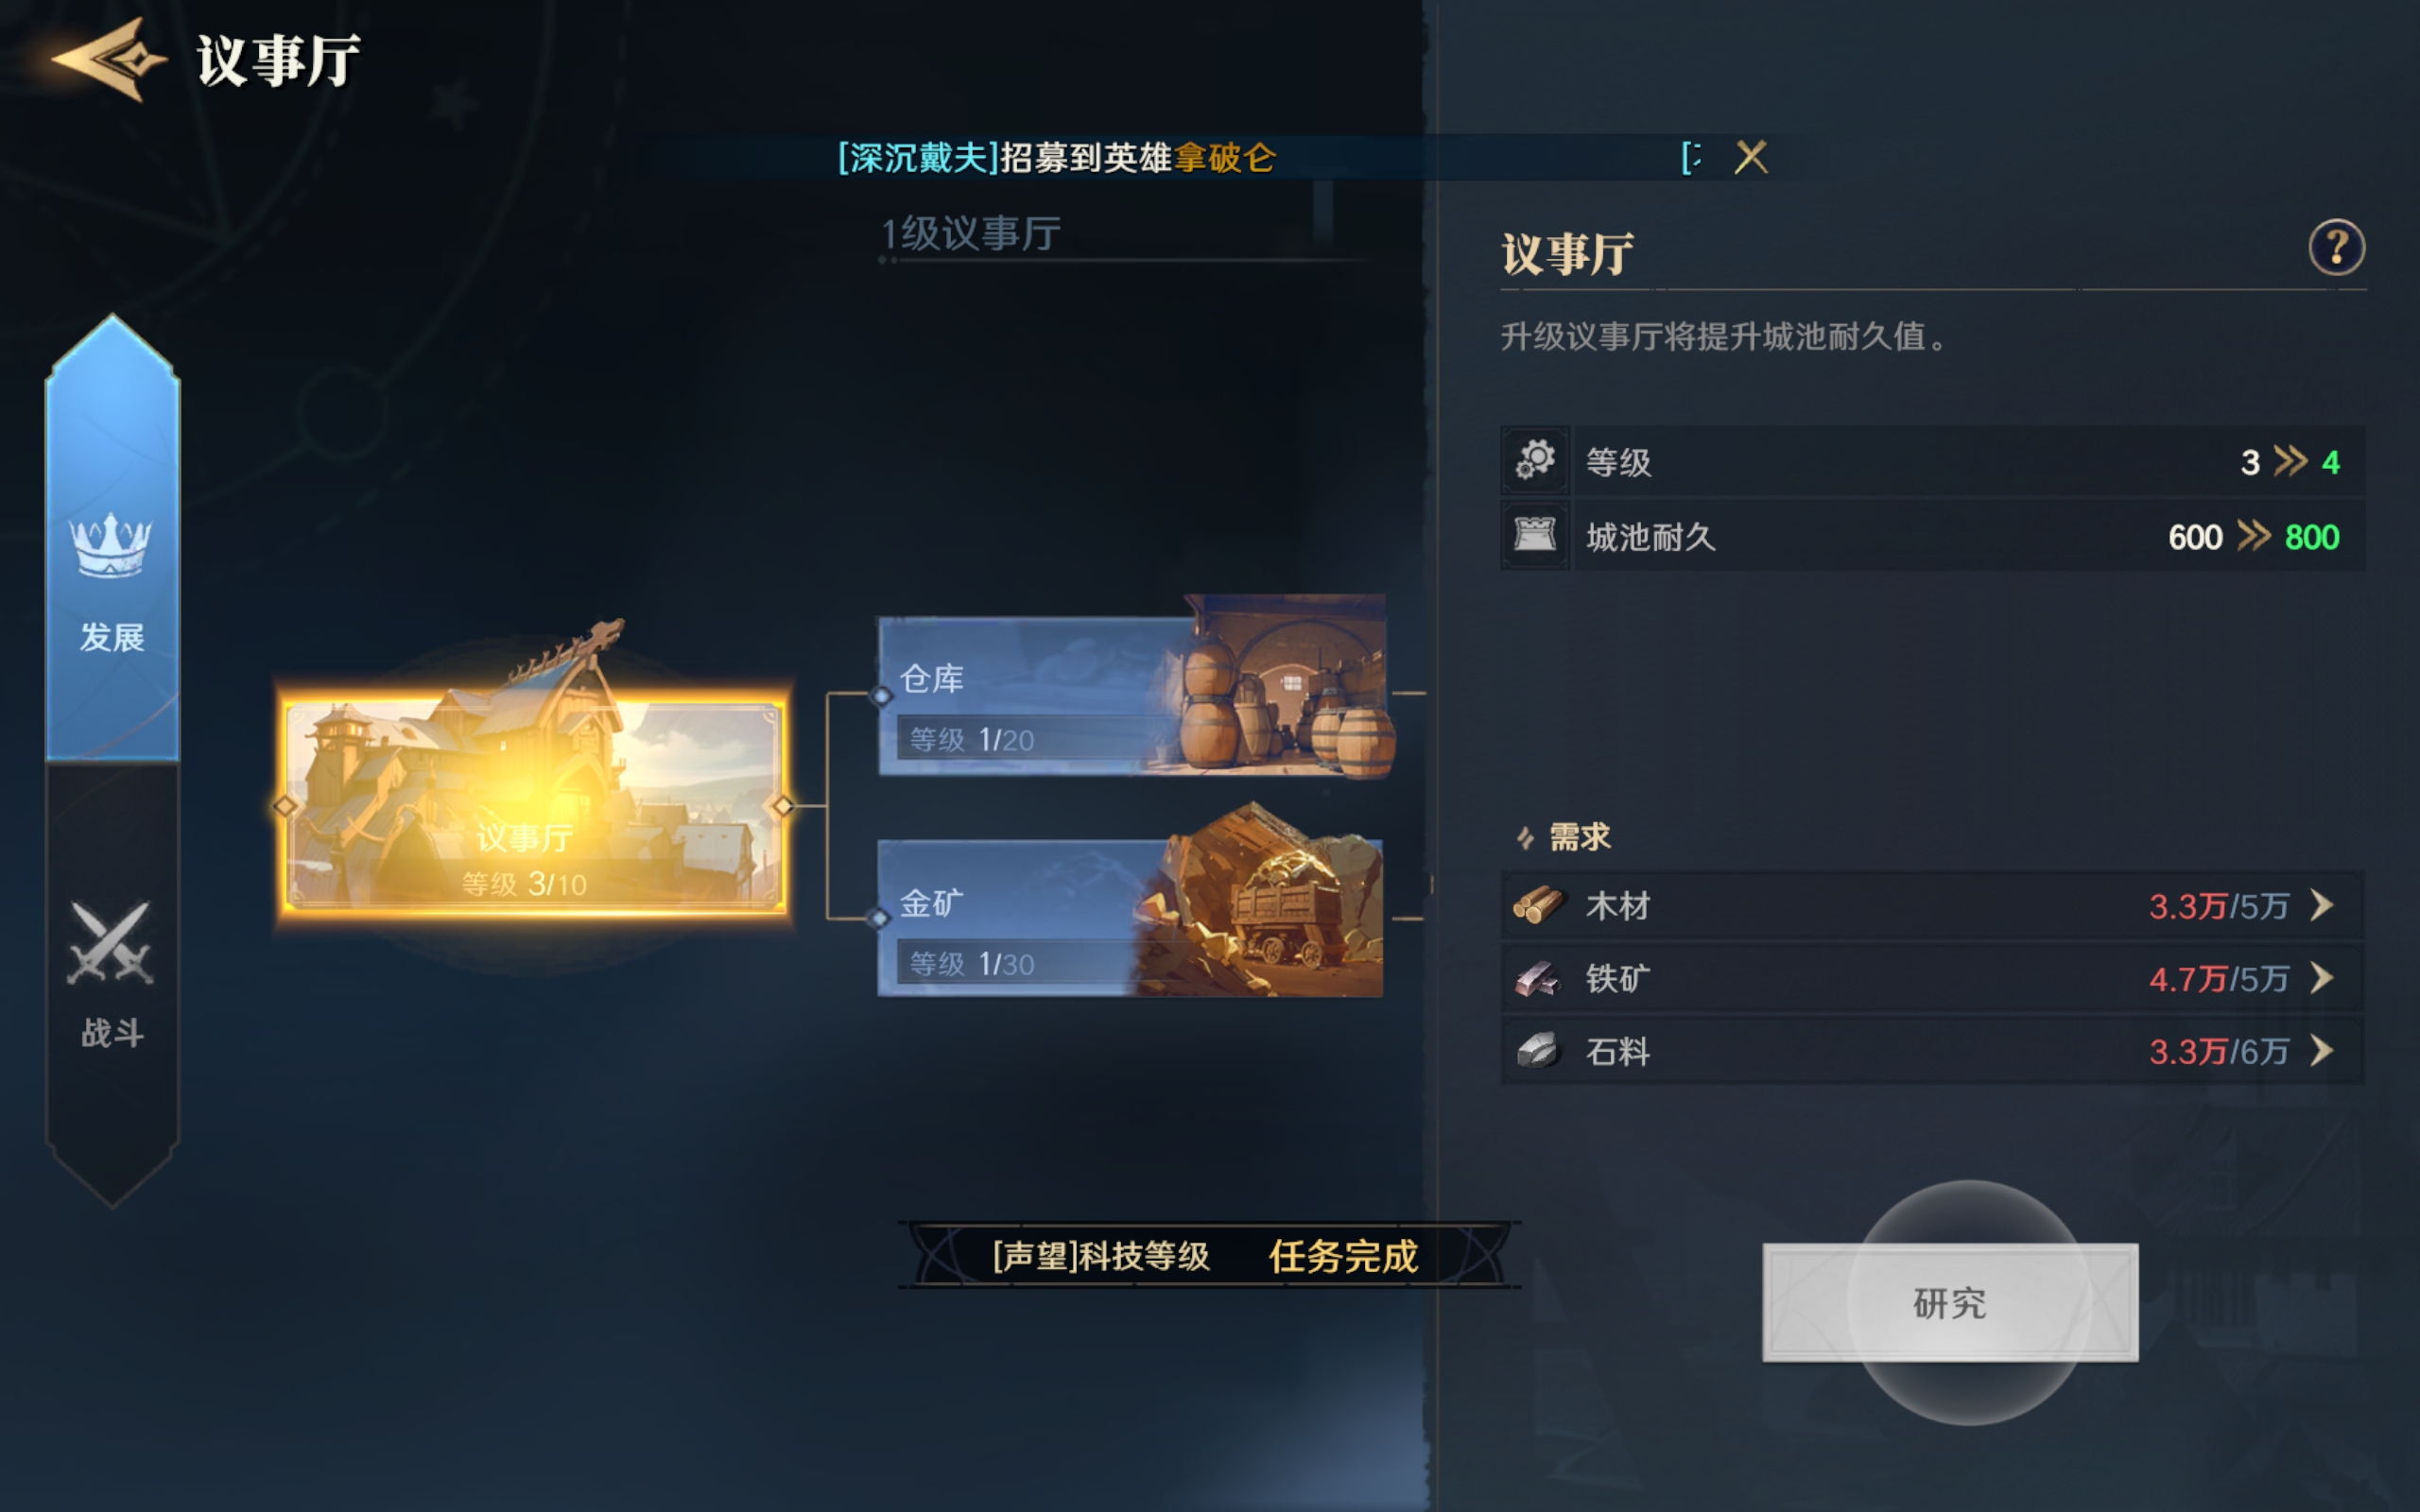
Task: Click the castle icon beside 城池耐久
Action: (x=1535, y=536)
